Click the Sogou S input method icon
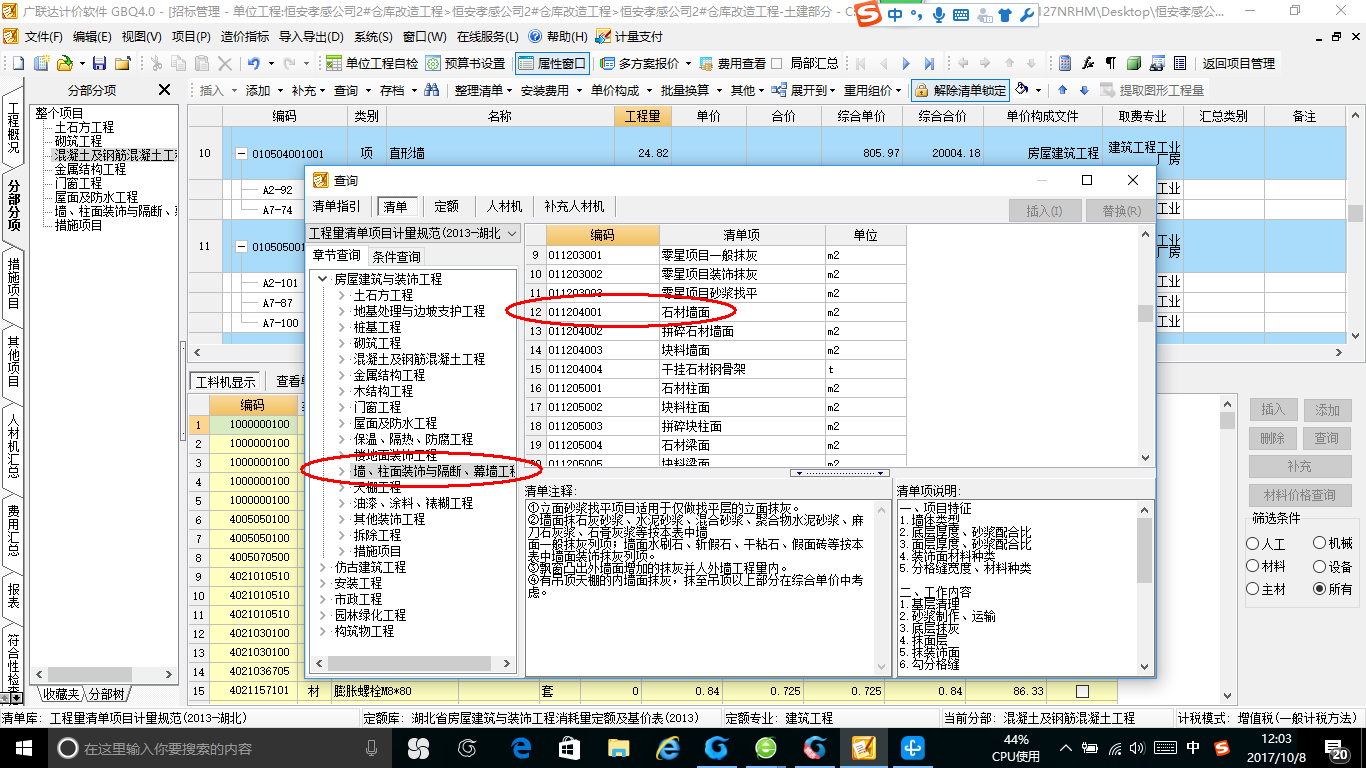Screen dimensions: 1366x768 [870, 14]
